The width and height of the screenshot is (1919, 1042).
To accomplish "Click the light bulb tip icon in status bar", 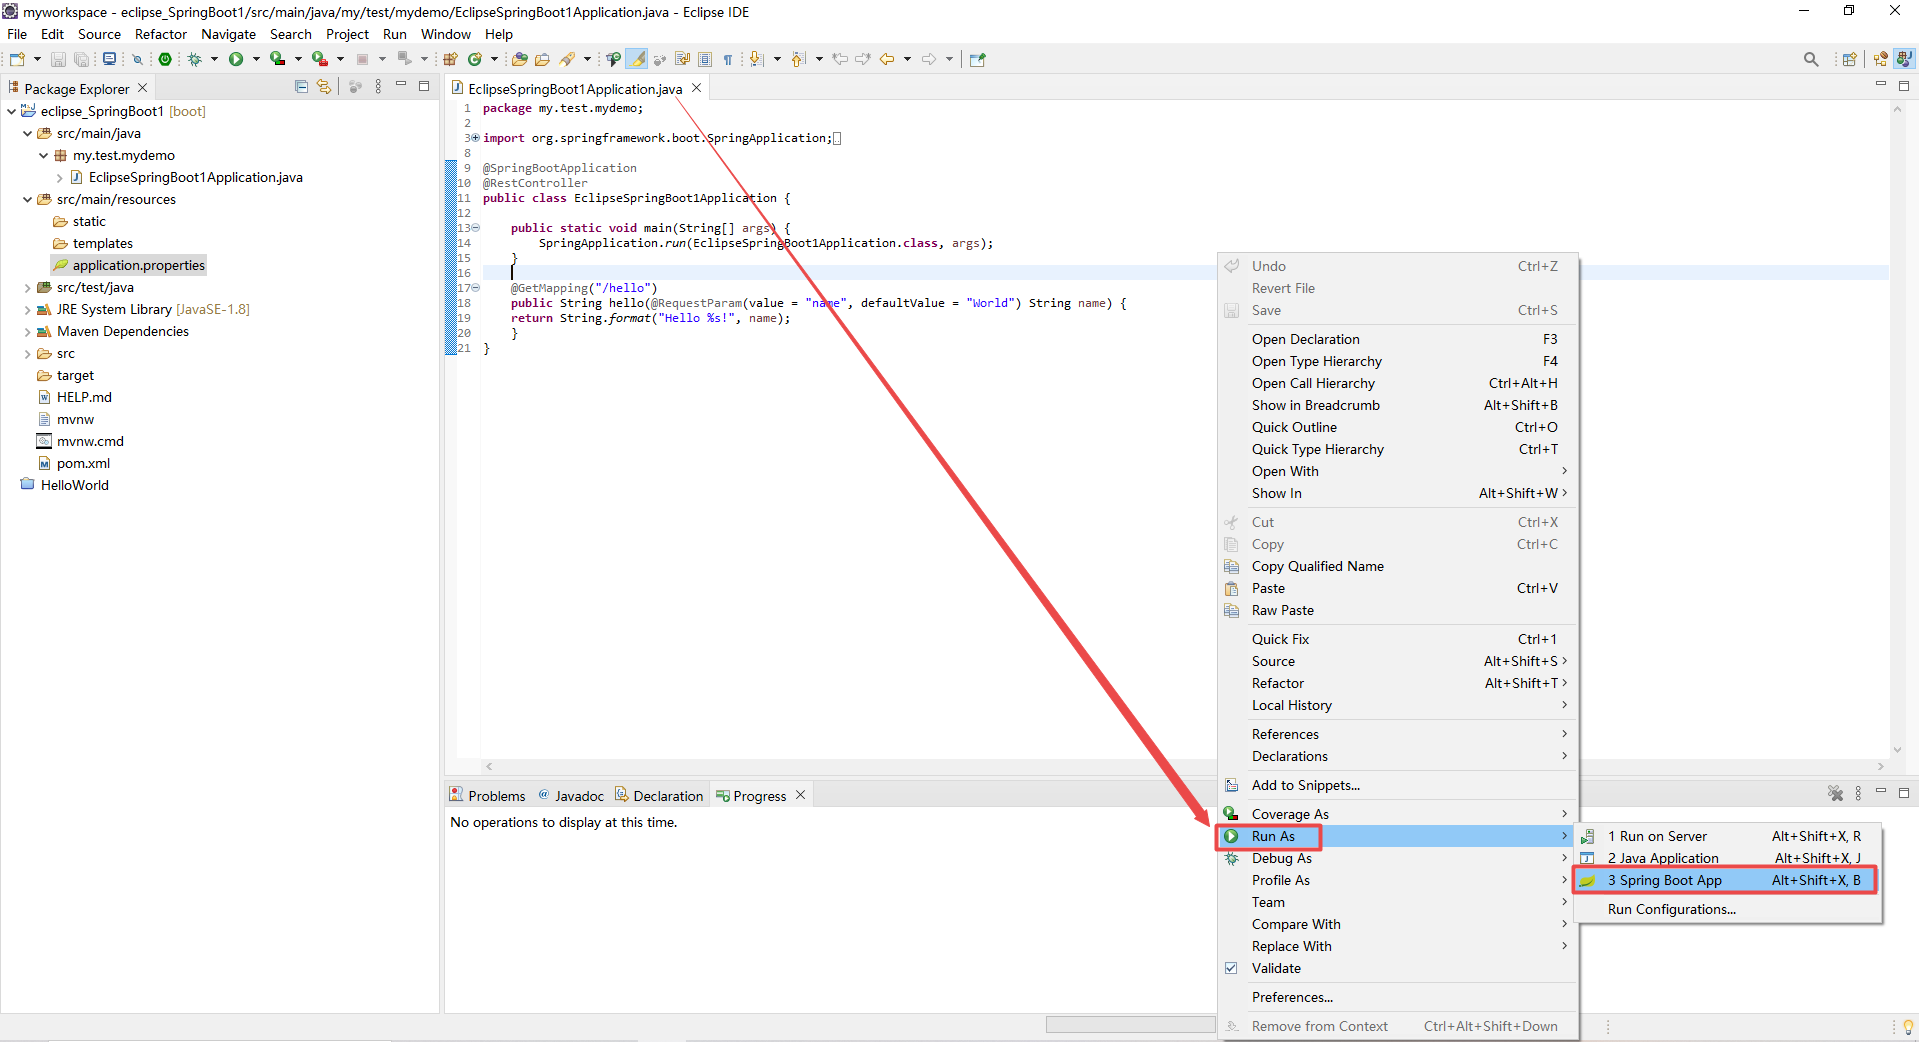I will (1908, 1027).
